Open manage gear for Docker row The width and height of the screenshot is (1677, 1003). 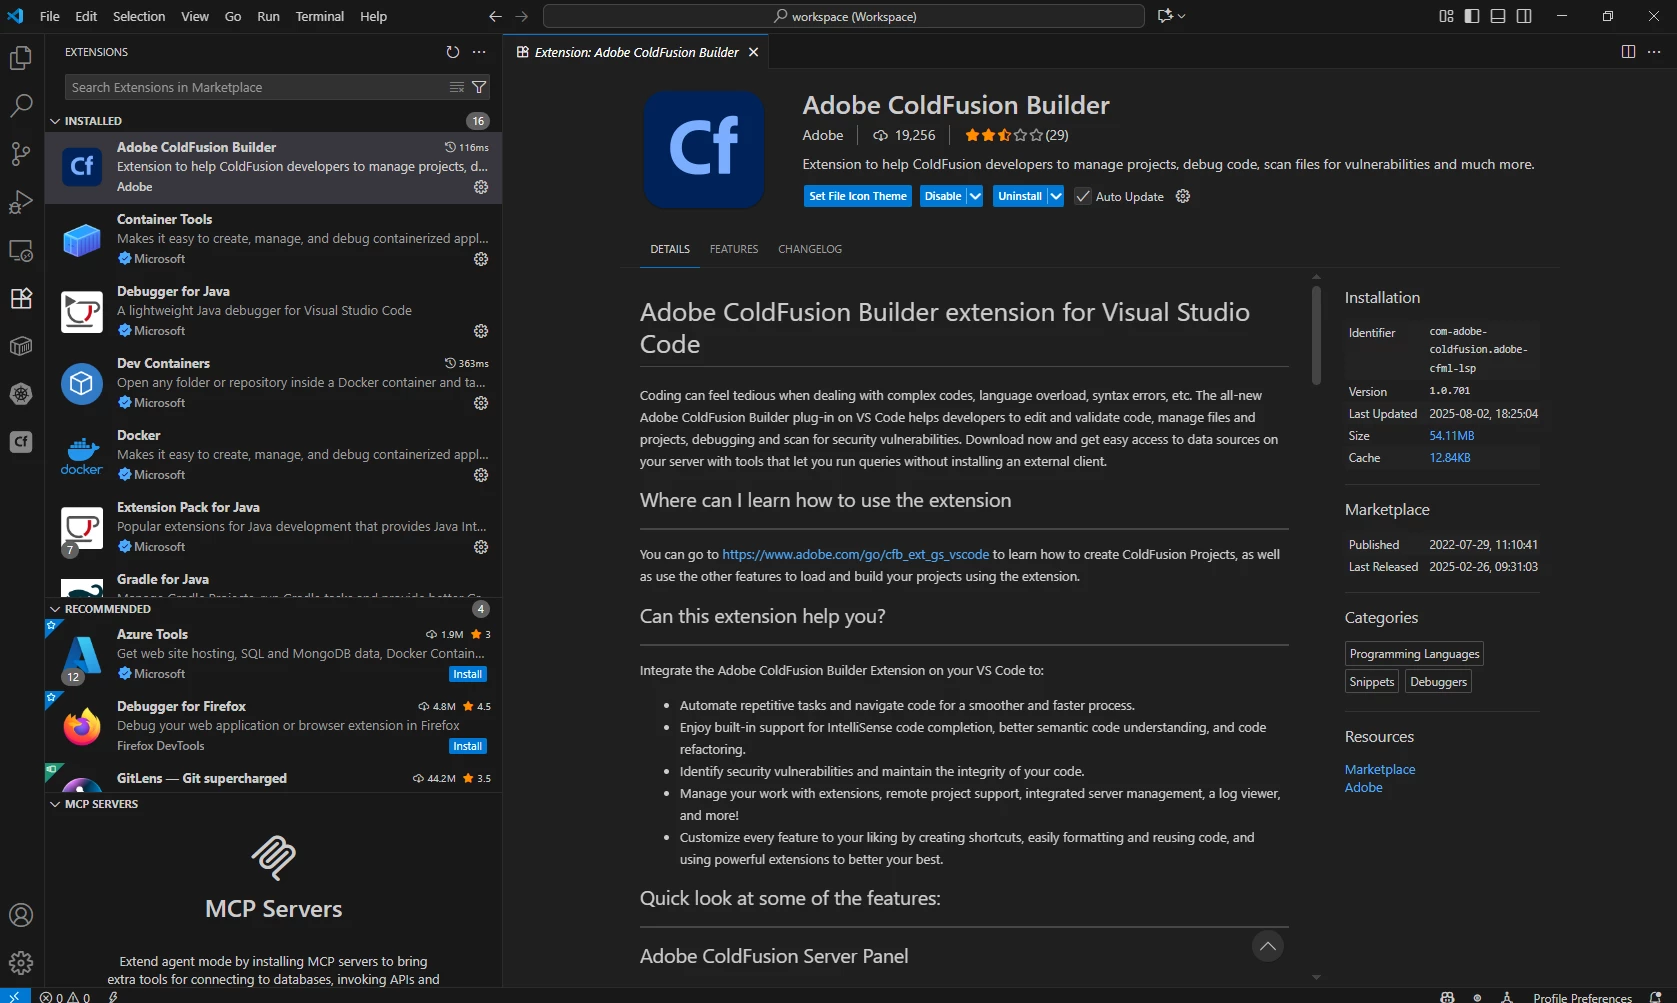481,475
